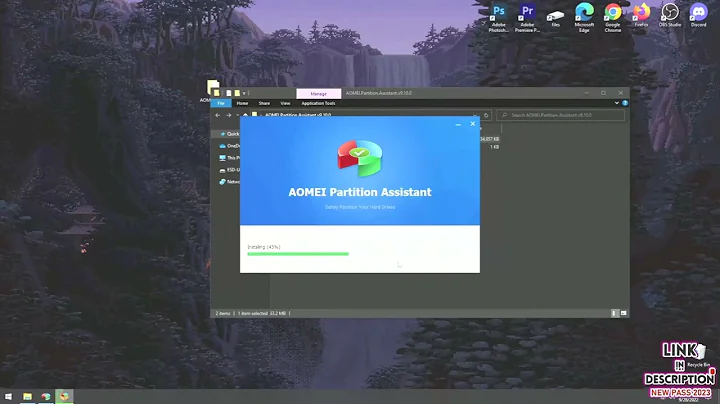Select ESD-USB drive in navigation pane

[230, 170]
